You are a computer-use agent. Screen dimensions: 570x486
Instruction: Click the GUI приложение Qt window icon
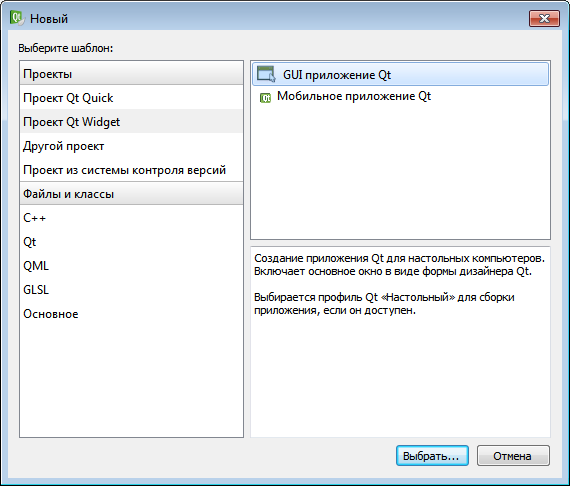pyautogui.click(x=266, y=74)
